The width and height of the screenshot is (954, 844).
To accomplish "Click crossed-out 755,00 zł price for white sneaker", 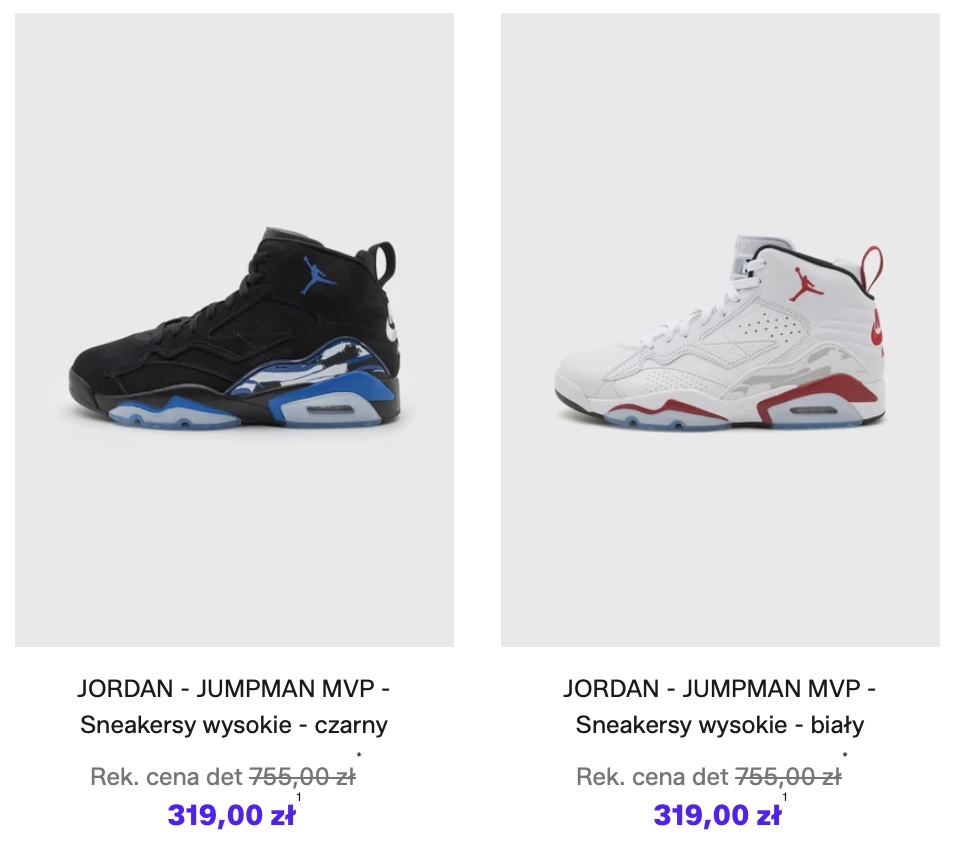I will click(789, 776).
